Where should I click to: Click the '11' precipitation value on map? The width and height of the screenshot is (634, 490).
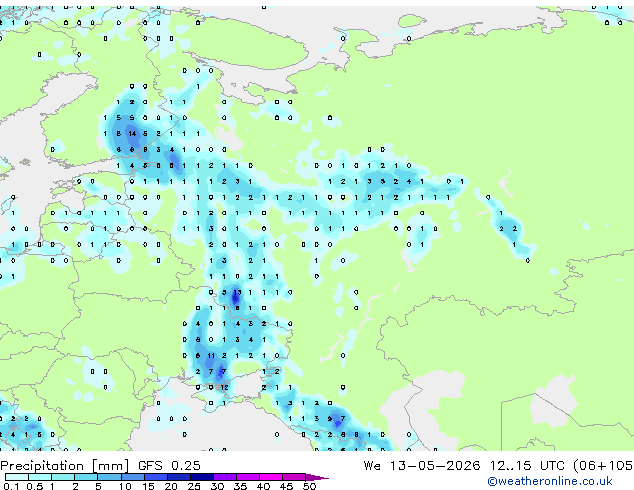coord(211,356)
